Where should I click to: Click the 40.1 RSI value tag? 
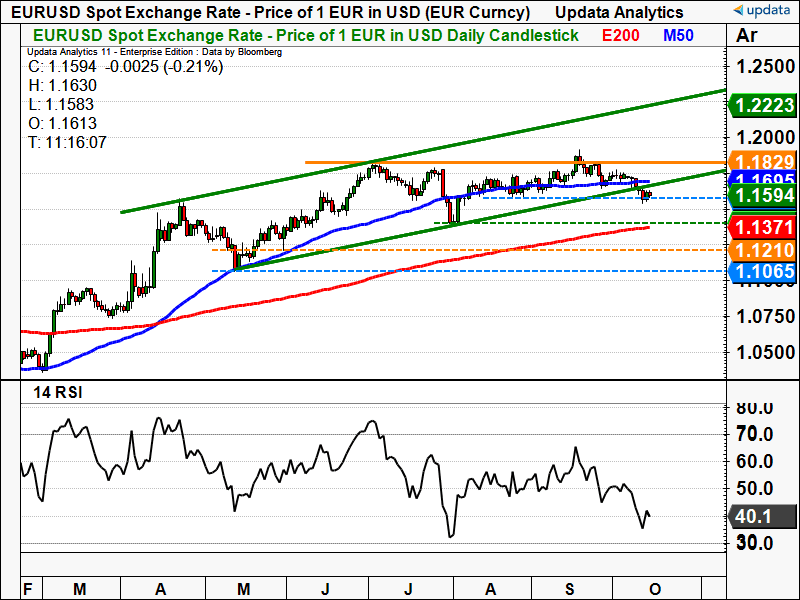click(751, 517)
